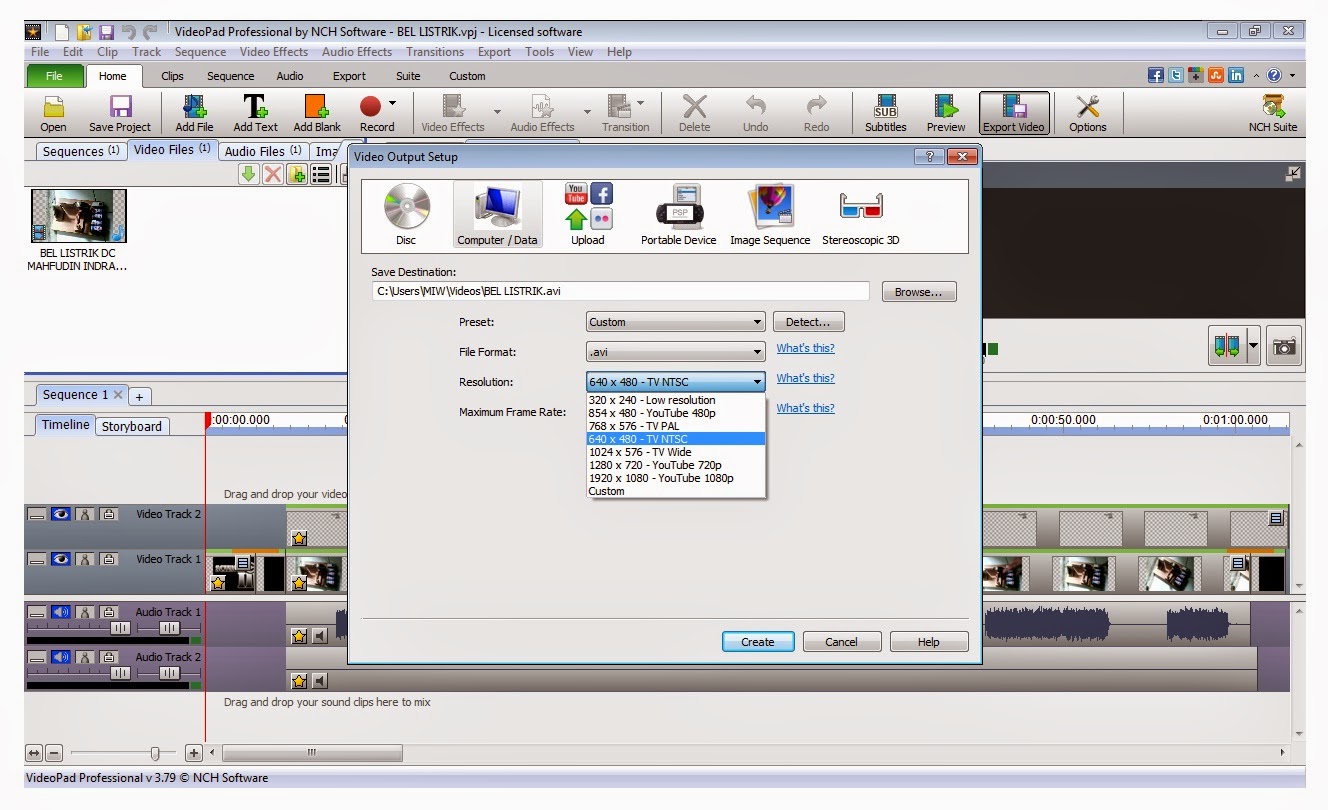Toggle the solo icon on Audio Track 1
1328x810 pixels.
[x=85, y=612]
